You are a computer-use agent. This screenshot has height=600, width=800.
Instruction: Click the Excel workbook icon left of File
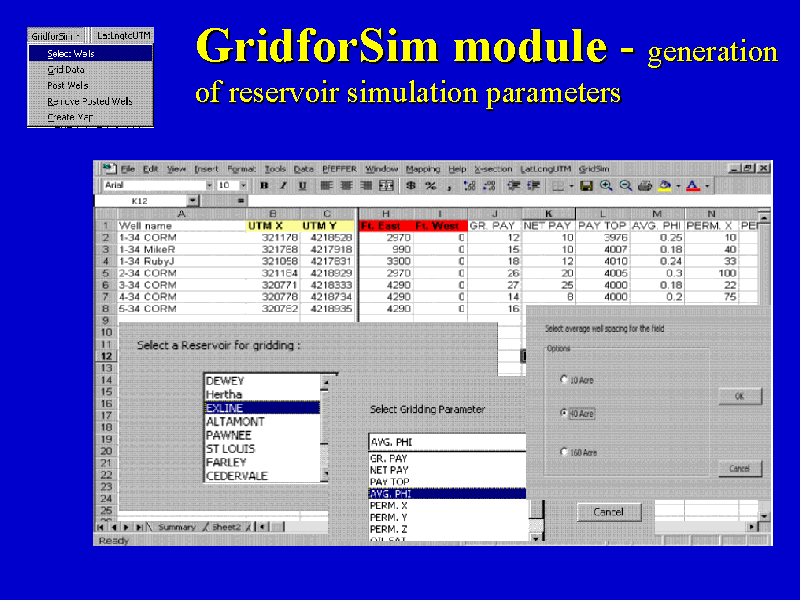point(109,169)
